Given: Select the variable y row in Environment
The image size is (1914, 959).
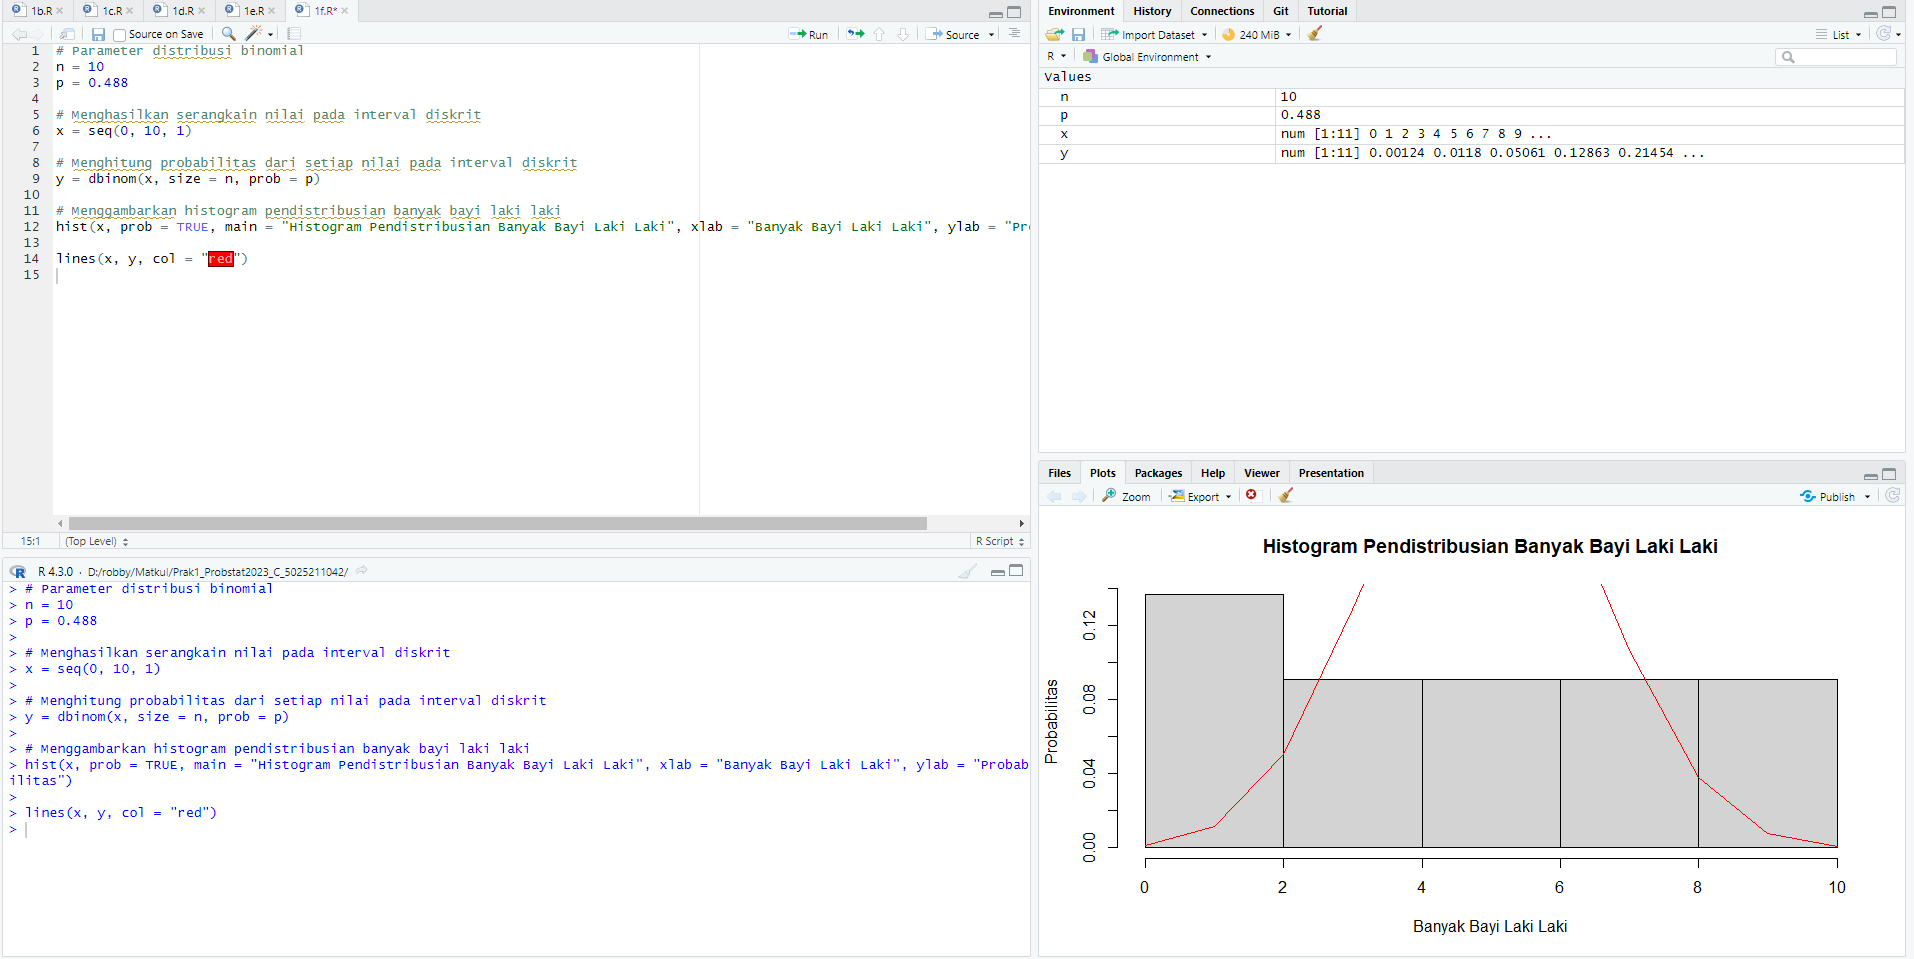Looking at the screenshot, I should [1471, 153].
